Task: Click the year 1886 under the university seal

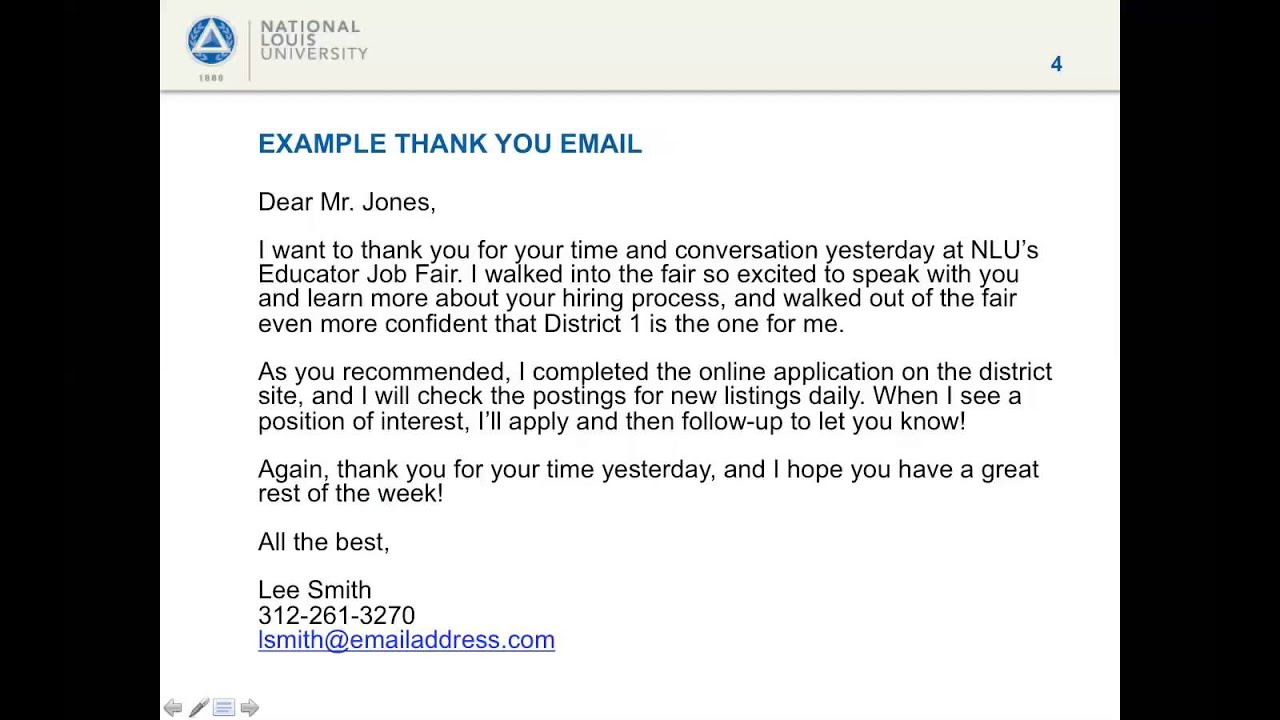Action: click(x=211, y=77)
